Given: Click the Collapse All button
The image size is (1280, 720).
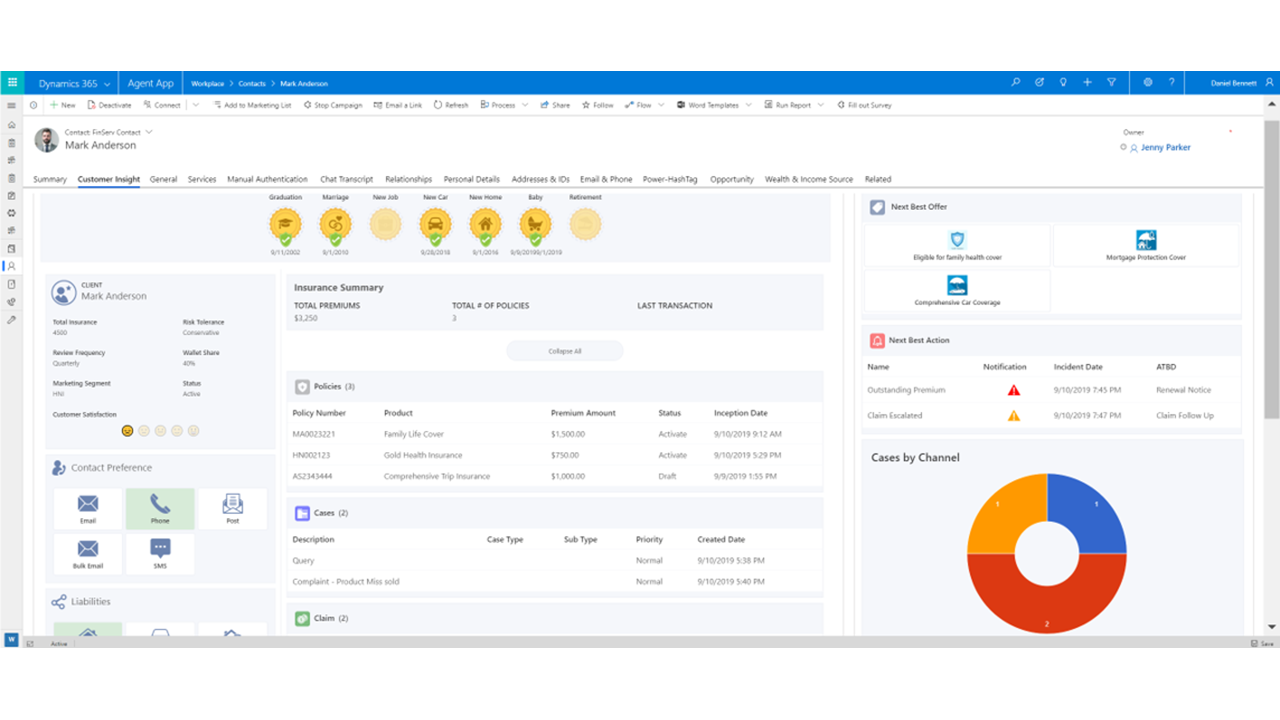Looking at the screenshot, I should [565, 351].
